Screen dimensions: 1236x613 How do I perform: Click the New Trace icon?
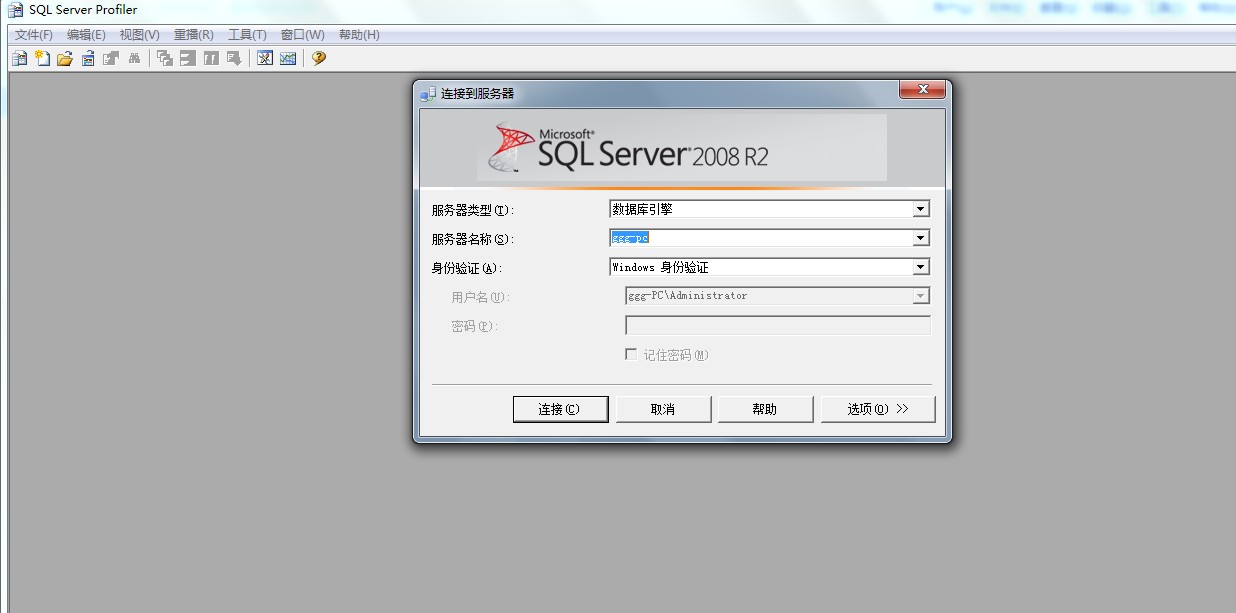pos(19,57)
